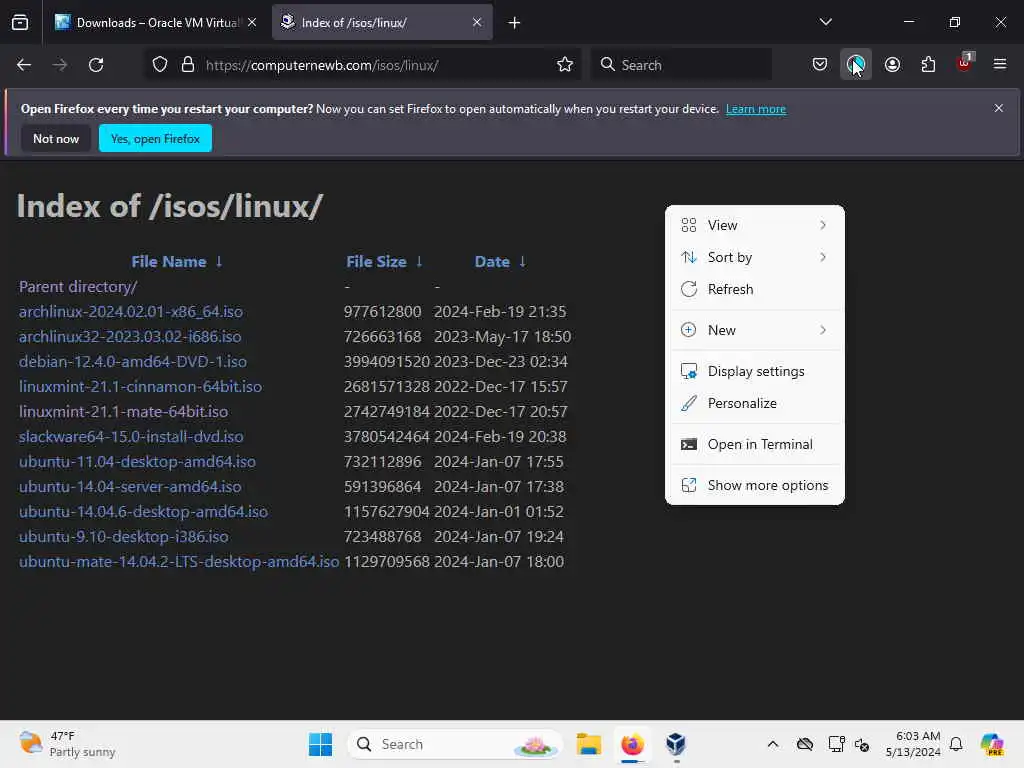1024x768 pixels.
Task: Download debian-12.4.0-amd64-DVD-1.iso
Action: (133, 361)
